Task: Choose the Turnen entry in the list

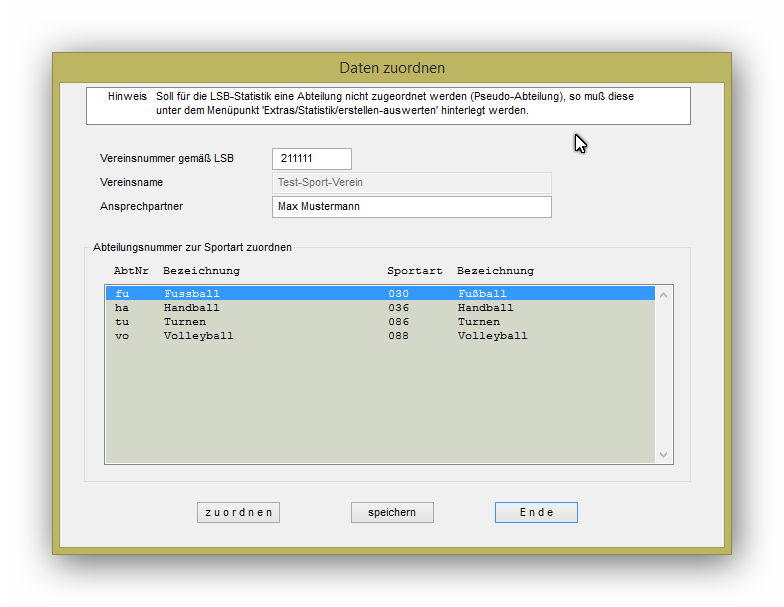Action: (x=380, y=322)
